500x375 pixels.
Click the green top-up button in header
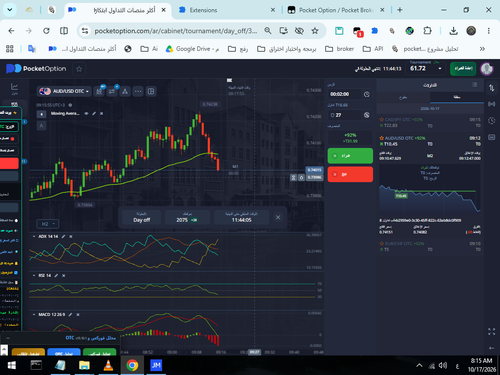click(463, 68)
